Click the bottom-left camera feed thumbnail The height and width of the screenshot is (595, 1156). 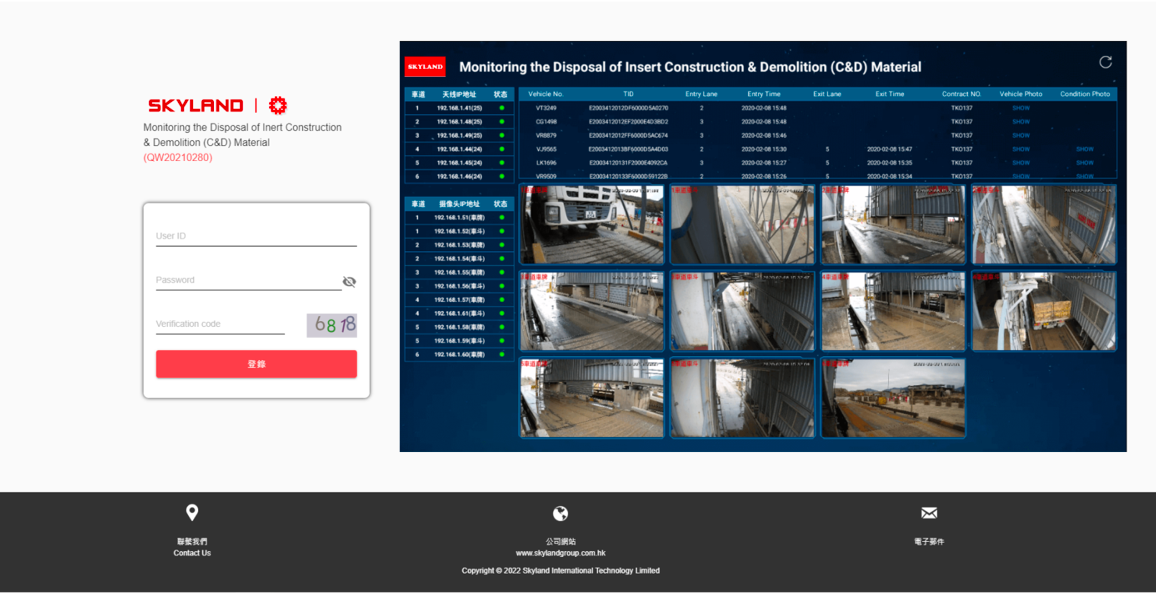point(591,397)
